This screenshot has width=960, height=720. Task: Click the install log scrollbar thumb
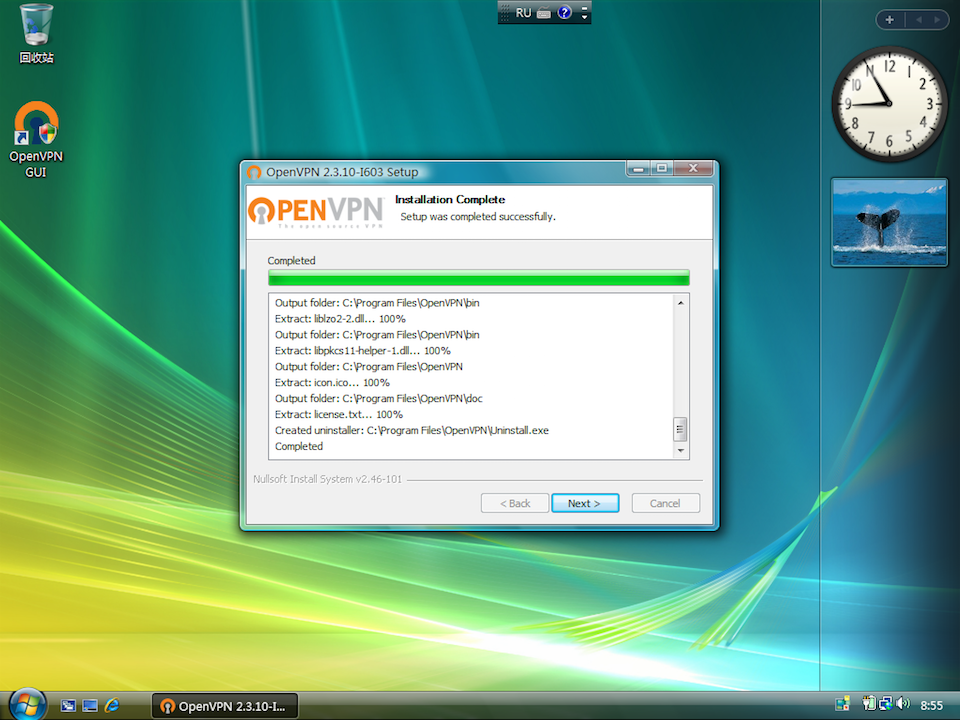(x=680, y=429)
